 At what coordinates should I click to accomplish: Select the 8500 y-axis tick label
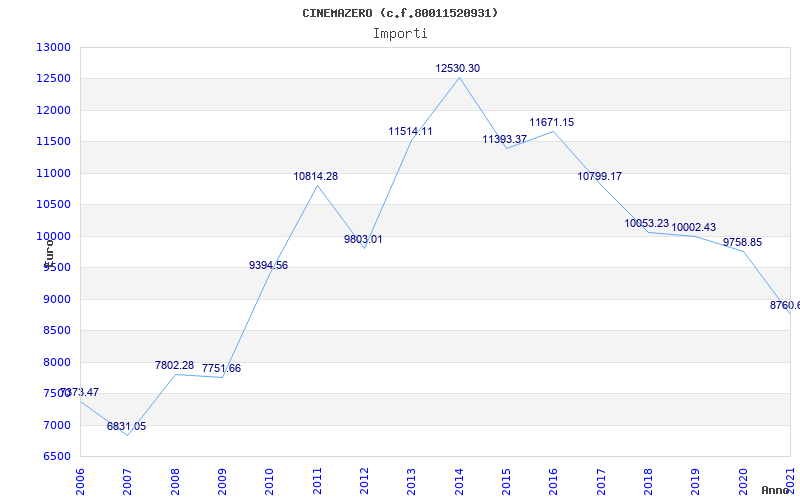56,331
